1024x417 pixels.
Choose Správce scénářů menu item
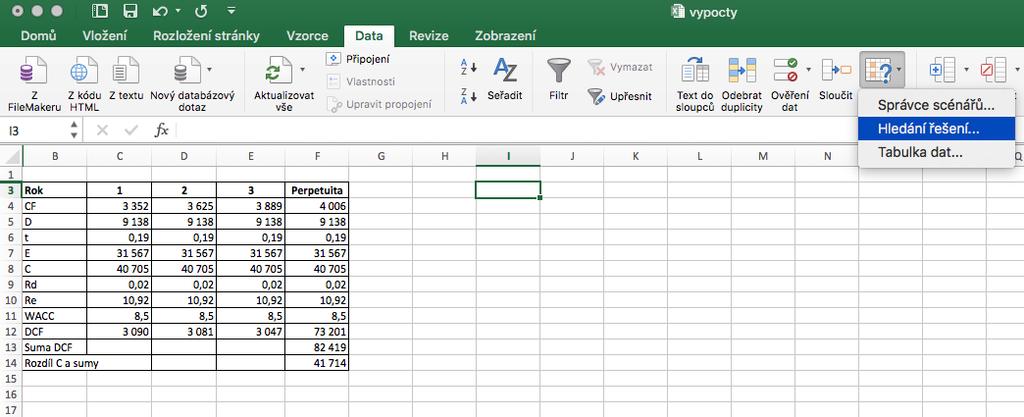(936, 104)
